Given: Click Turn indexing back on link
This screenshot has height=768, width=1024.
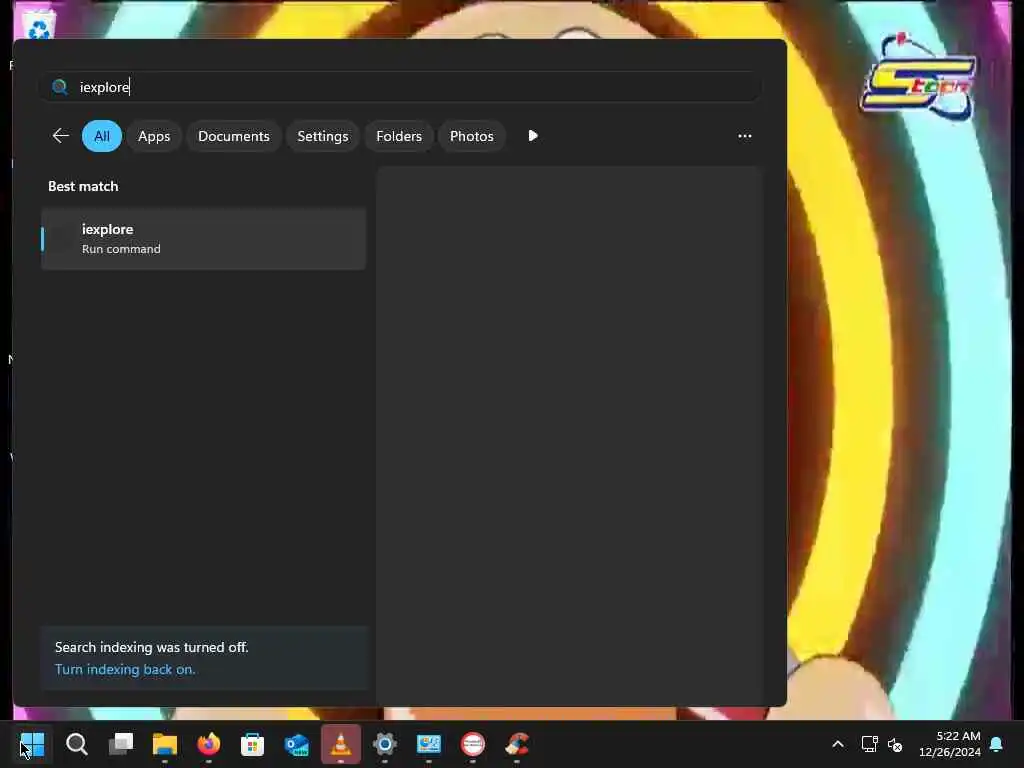Looking at the screenshot, I should click(x=125, y=669).
